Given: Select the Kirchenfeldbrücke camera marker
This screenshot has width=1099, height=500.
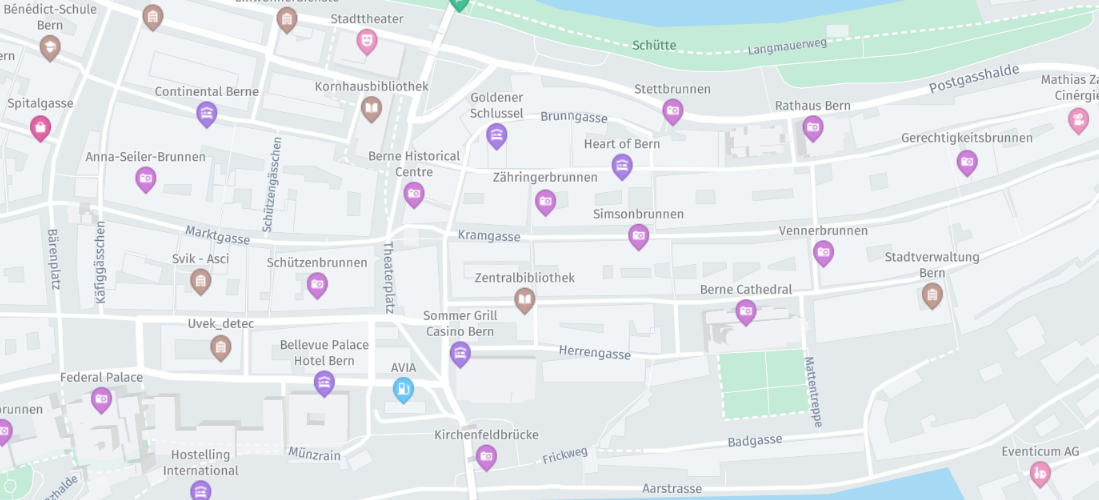Looking at the screenshot, I should click(486, 457).
